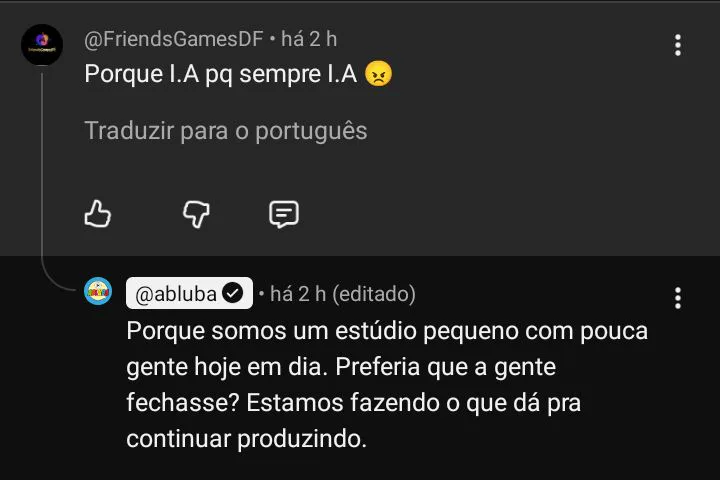Click the @abluba username badge
This screenshot has height=480, width=720.
[x=176, y=294]
